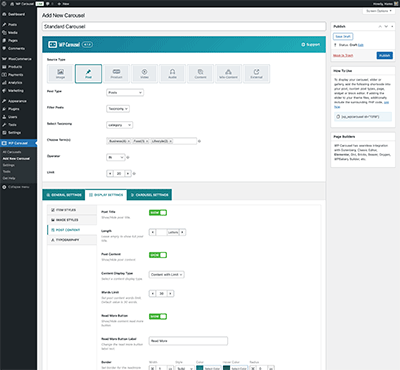Click the border Hover Color swatch
This screenshot has width=400, height=370.
point(226,368)
